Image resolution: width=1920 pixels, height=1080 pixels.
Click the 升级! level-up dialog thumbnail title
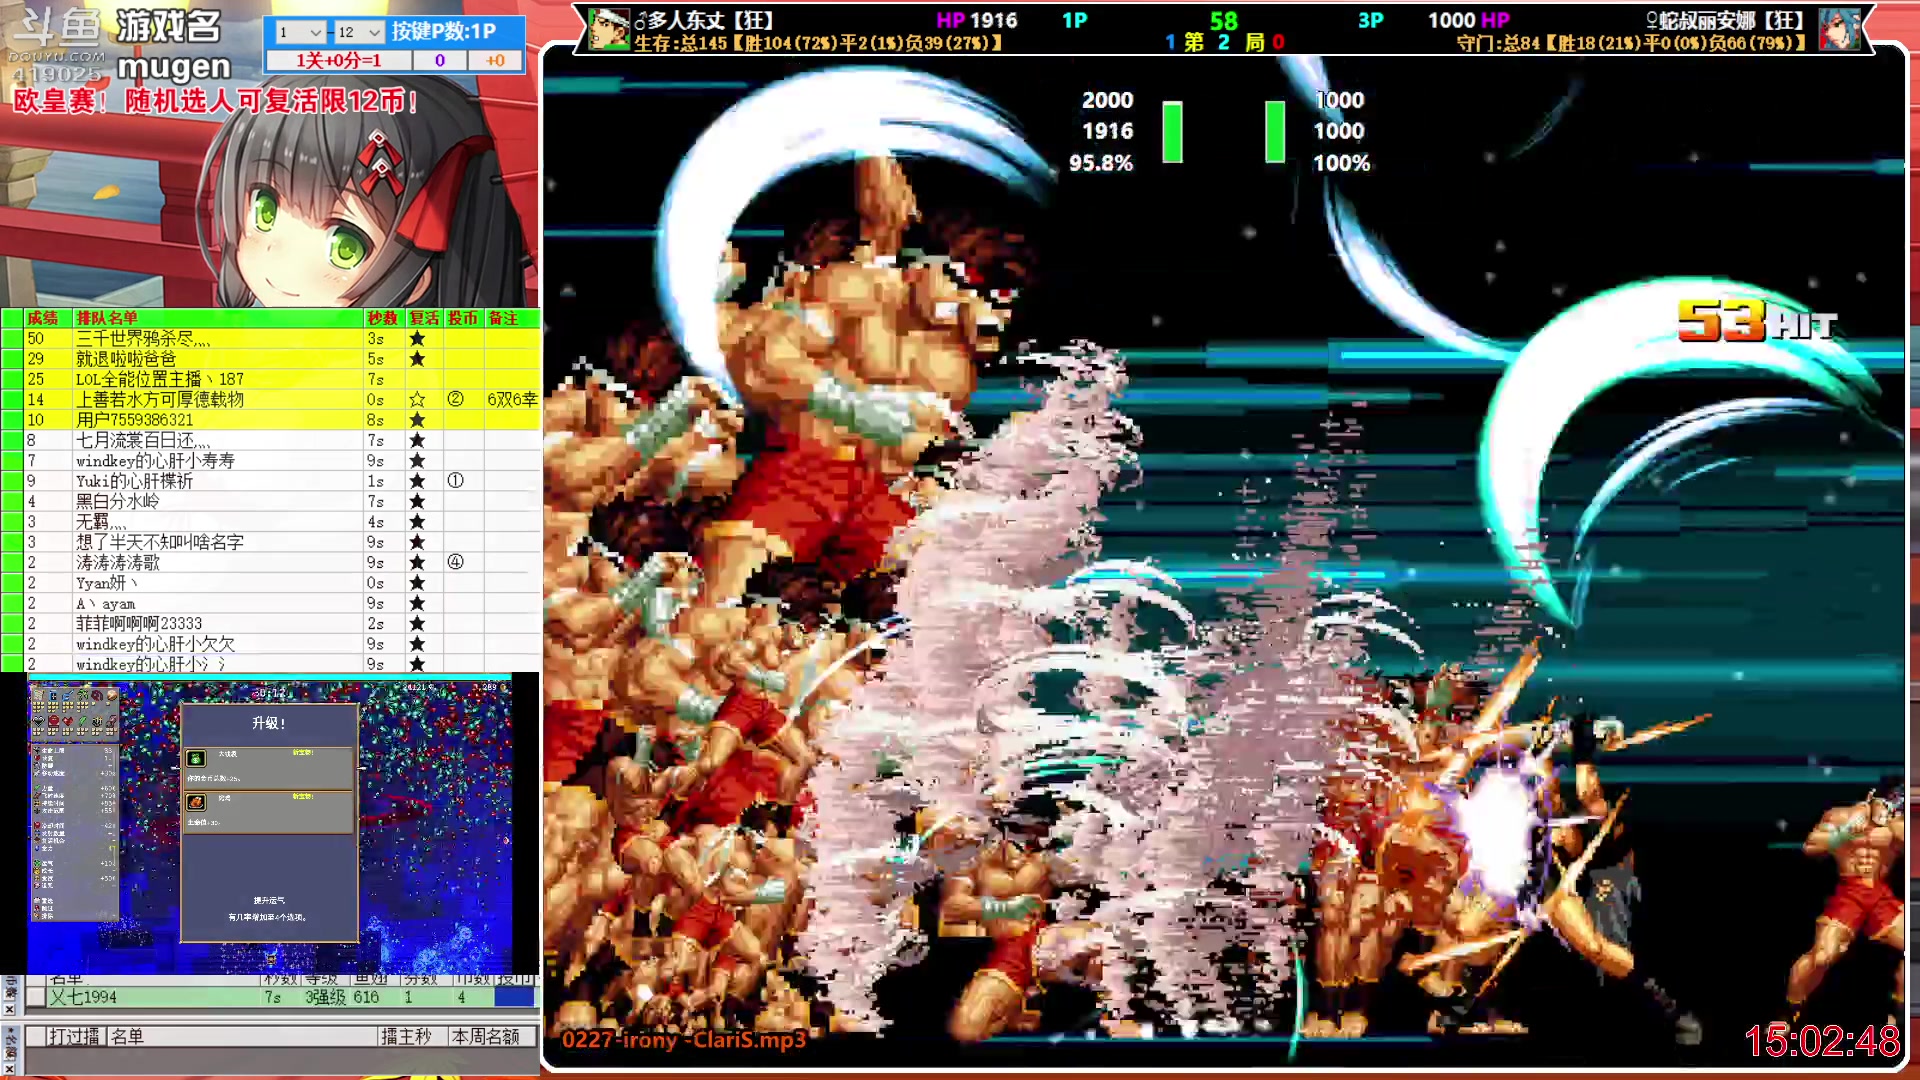point(268,723)
